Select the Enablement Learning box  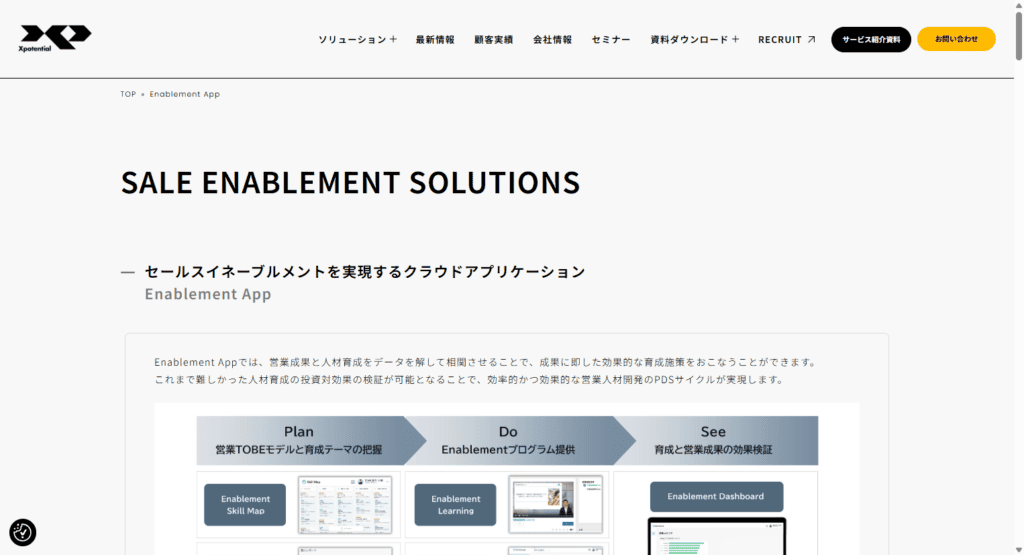coord(455,505)
